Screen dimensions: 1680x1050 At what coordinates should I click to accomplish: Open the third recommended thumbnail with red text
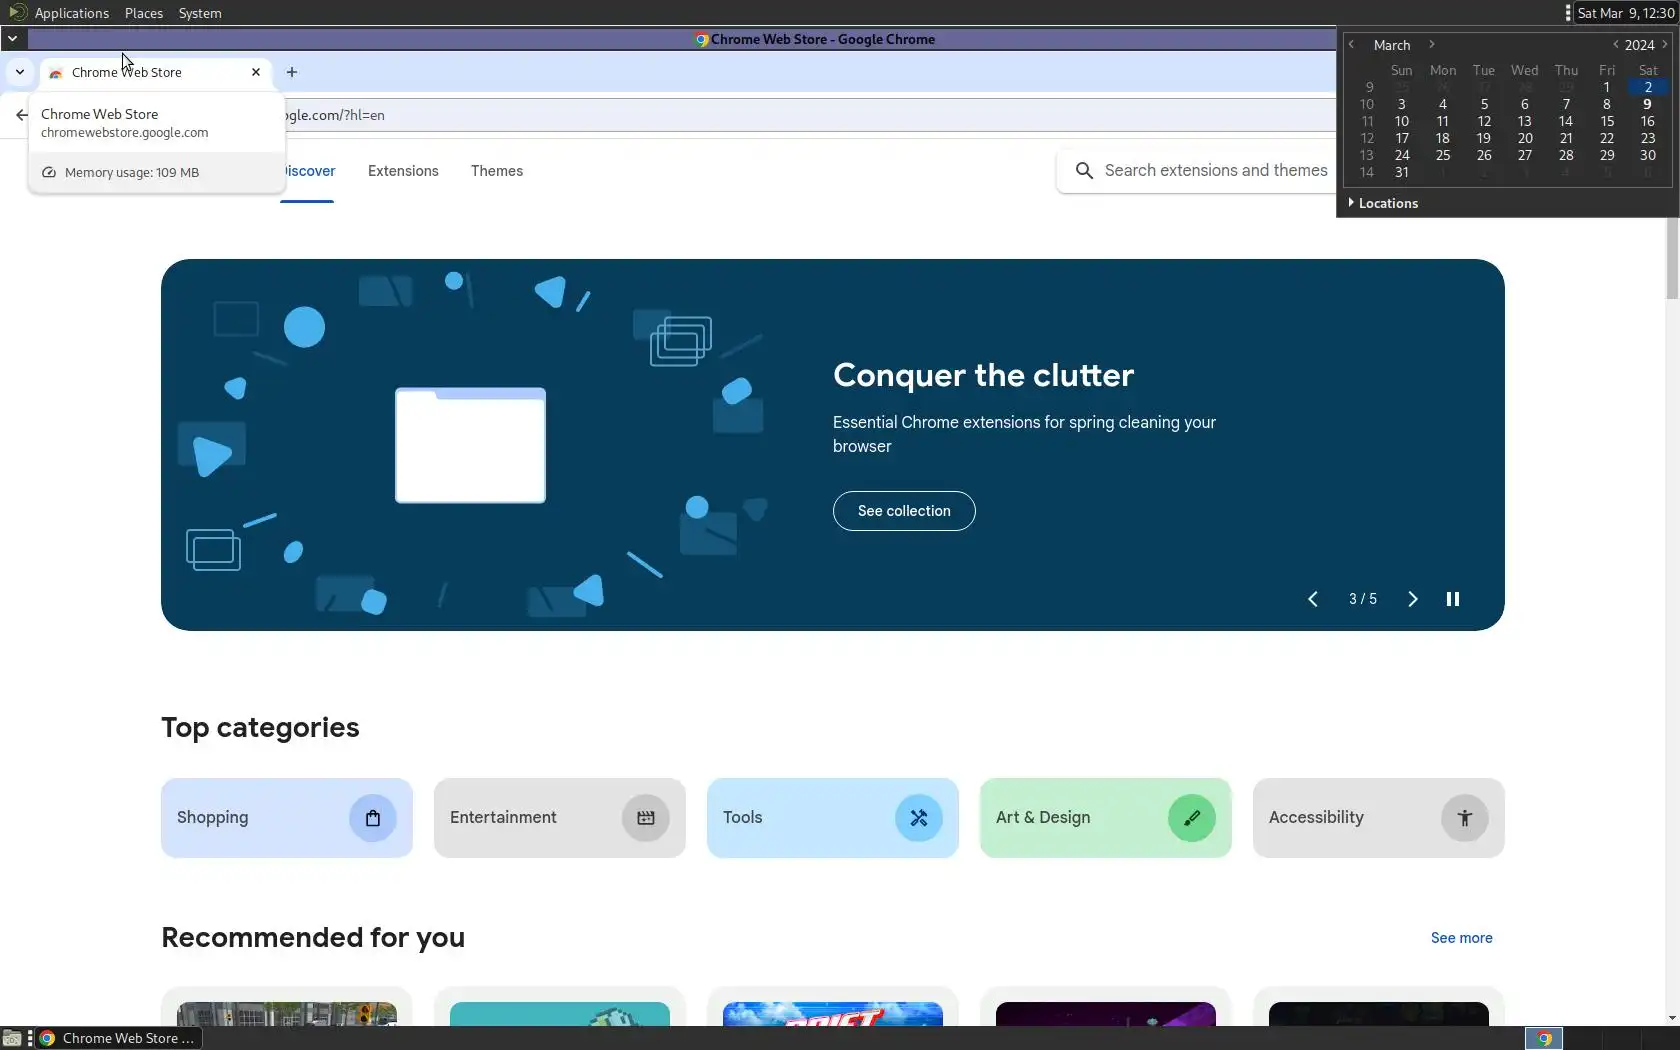[x=833, y=1014]
